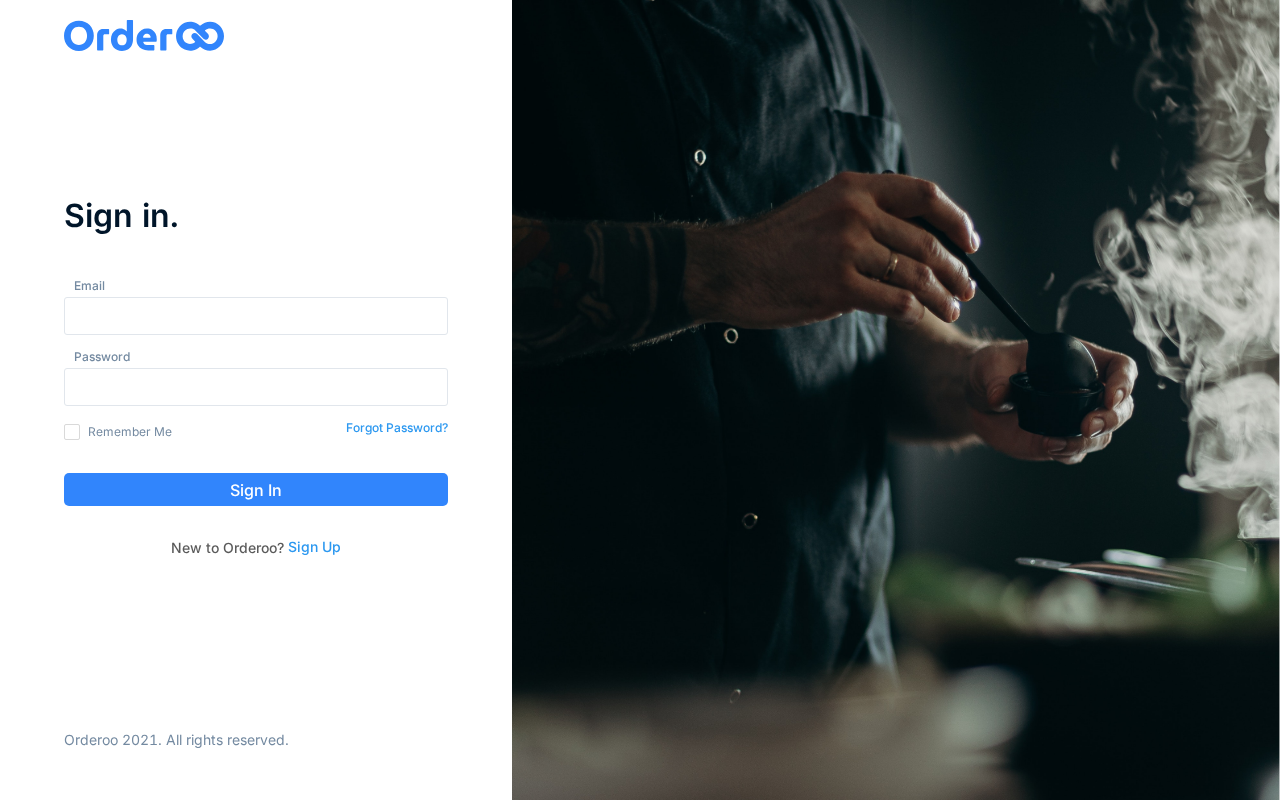The width and height of the screenshot is (1280, 800).
Task: Follow the Sign Up link
Action: tap(314, 547)
